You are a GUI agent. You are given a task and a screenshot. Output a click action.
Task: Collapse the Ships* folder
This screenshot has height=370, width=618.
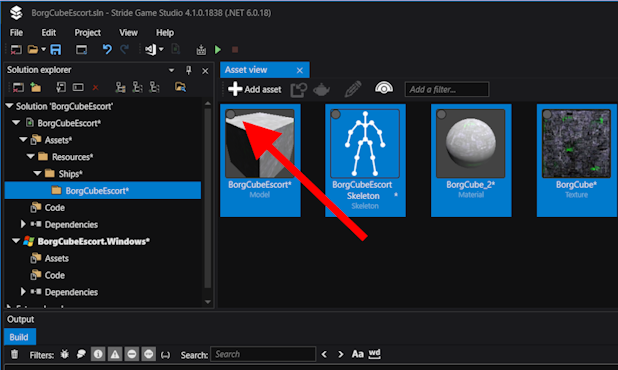(x=37, y=173)
